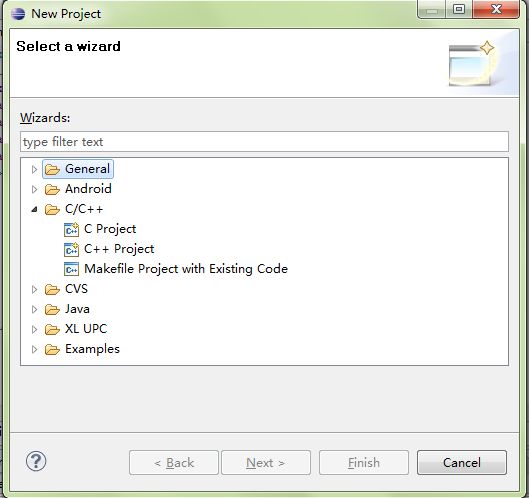The height and width of the screenshot is (498, 529).
Task: Select the C Project wizard icon
Action: click(72, 229)
